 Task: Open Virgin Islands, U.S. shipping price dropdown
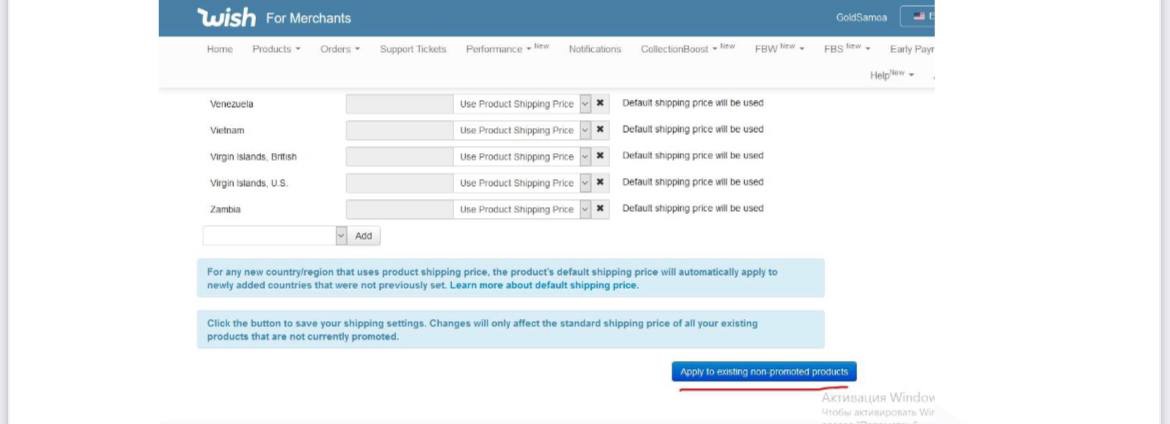[522, 183]
